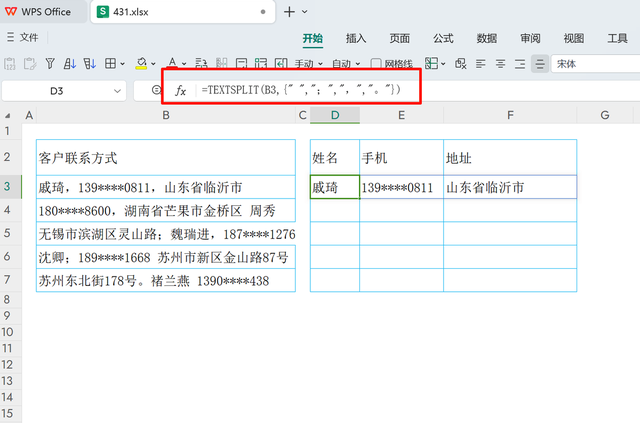
Task: Switch to the 页面 ribbon tab
Action: click(x=399, y=38)
